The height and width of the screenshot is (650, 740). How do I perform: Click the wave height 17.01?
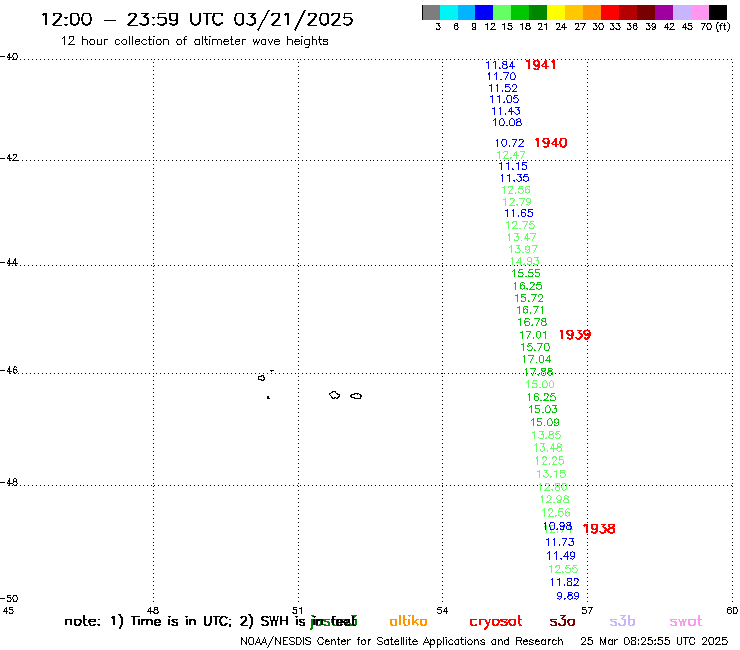tap(533, 335)
